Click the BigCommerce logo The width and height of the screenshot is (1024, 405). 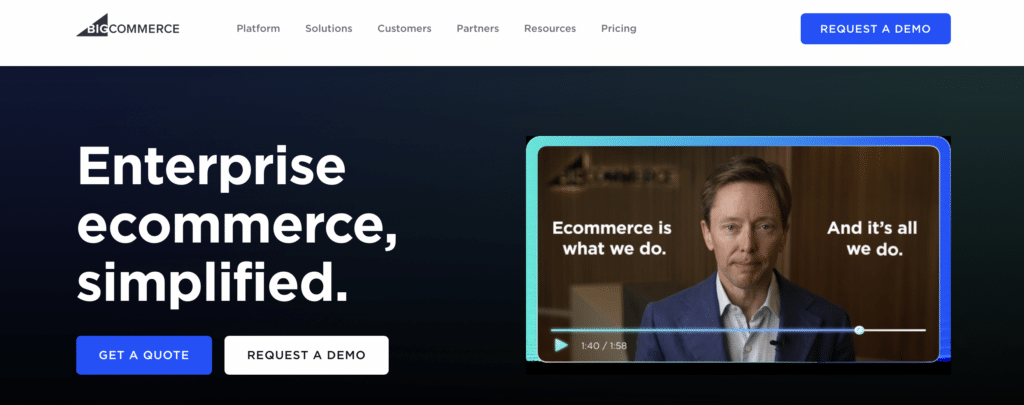tap(128, 26)
